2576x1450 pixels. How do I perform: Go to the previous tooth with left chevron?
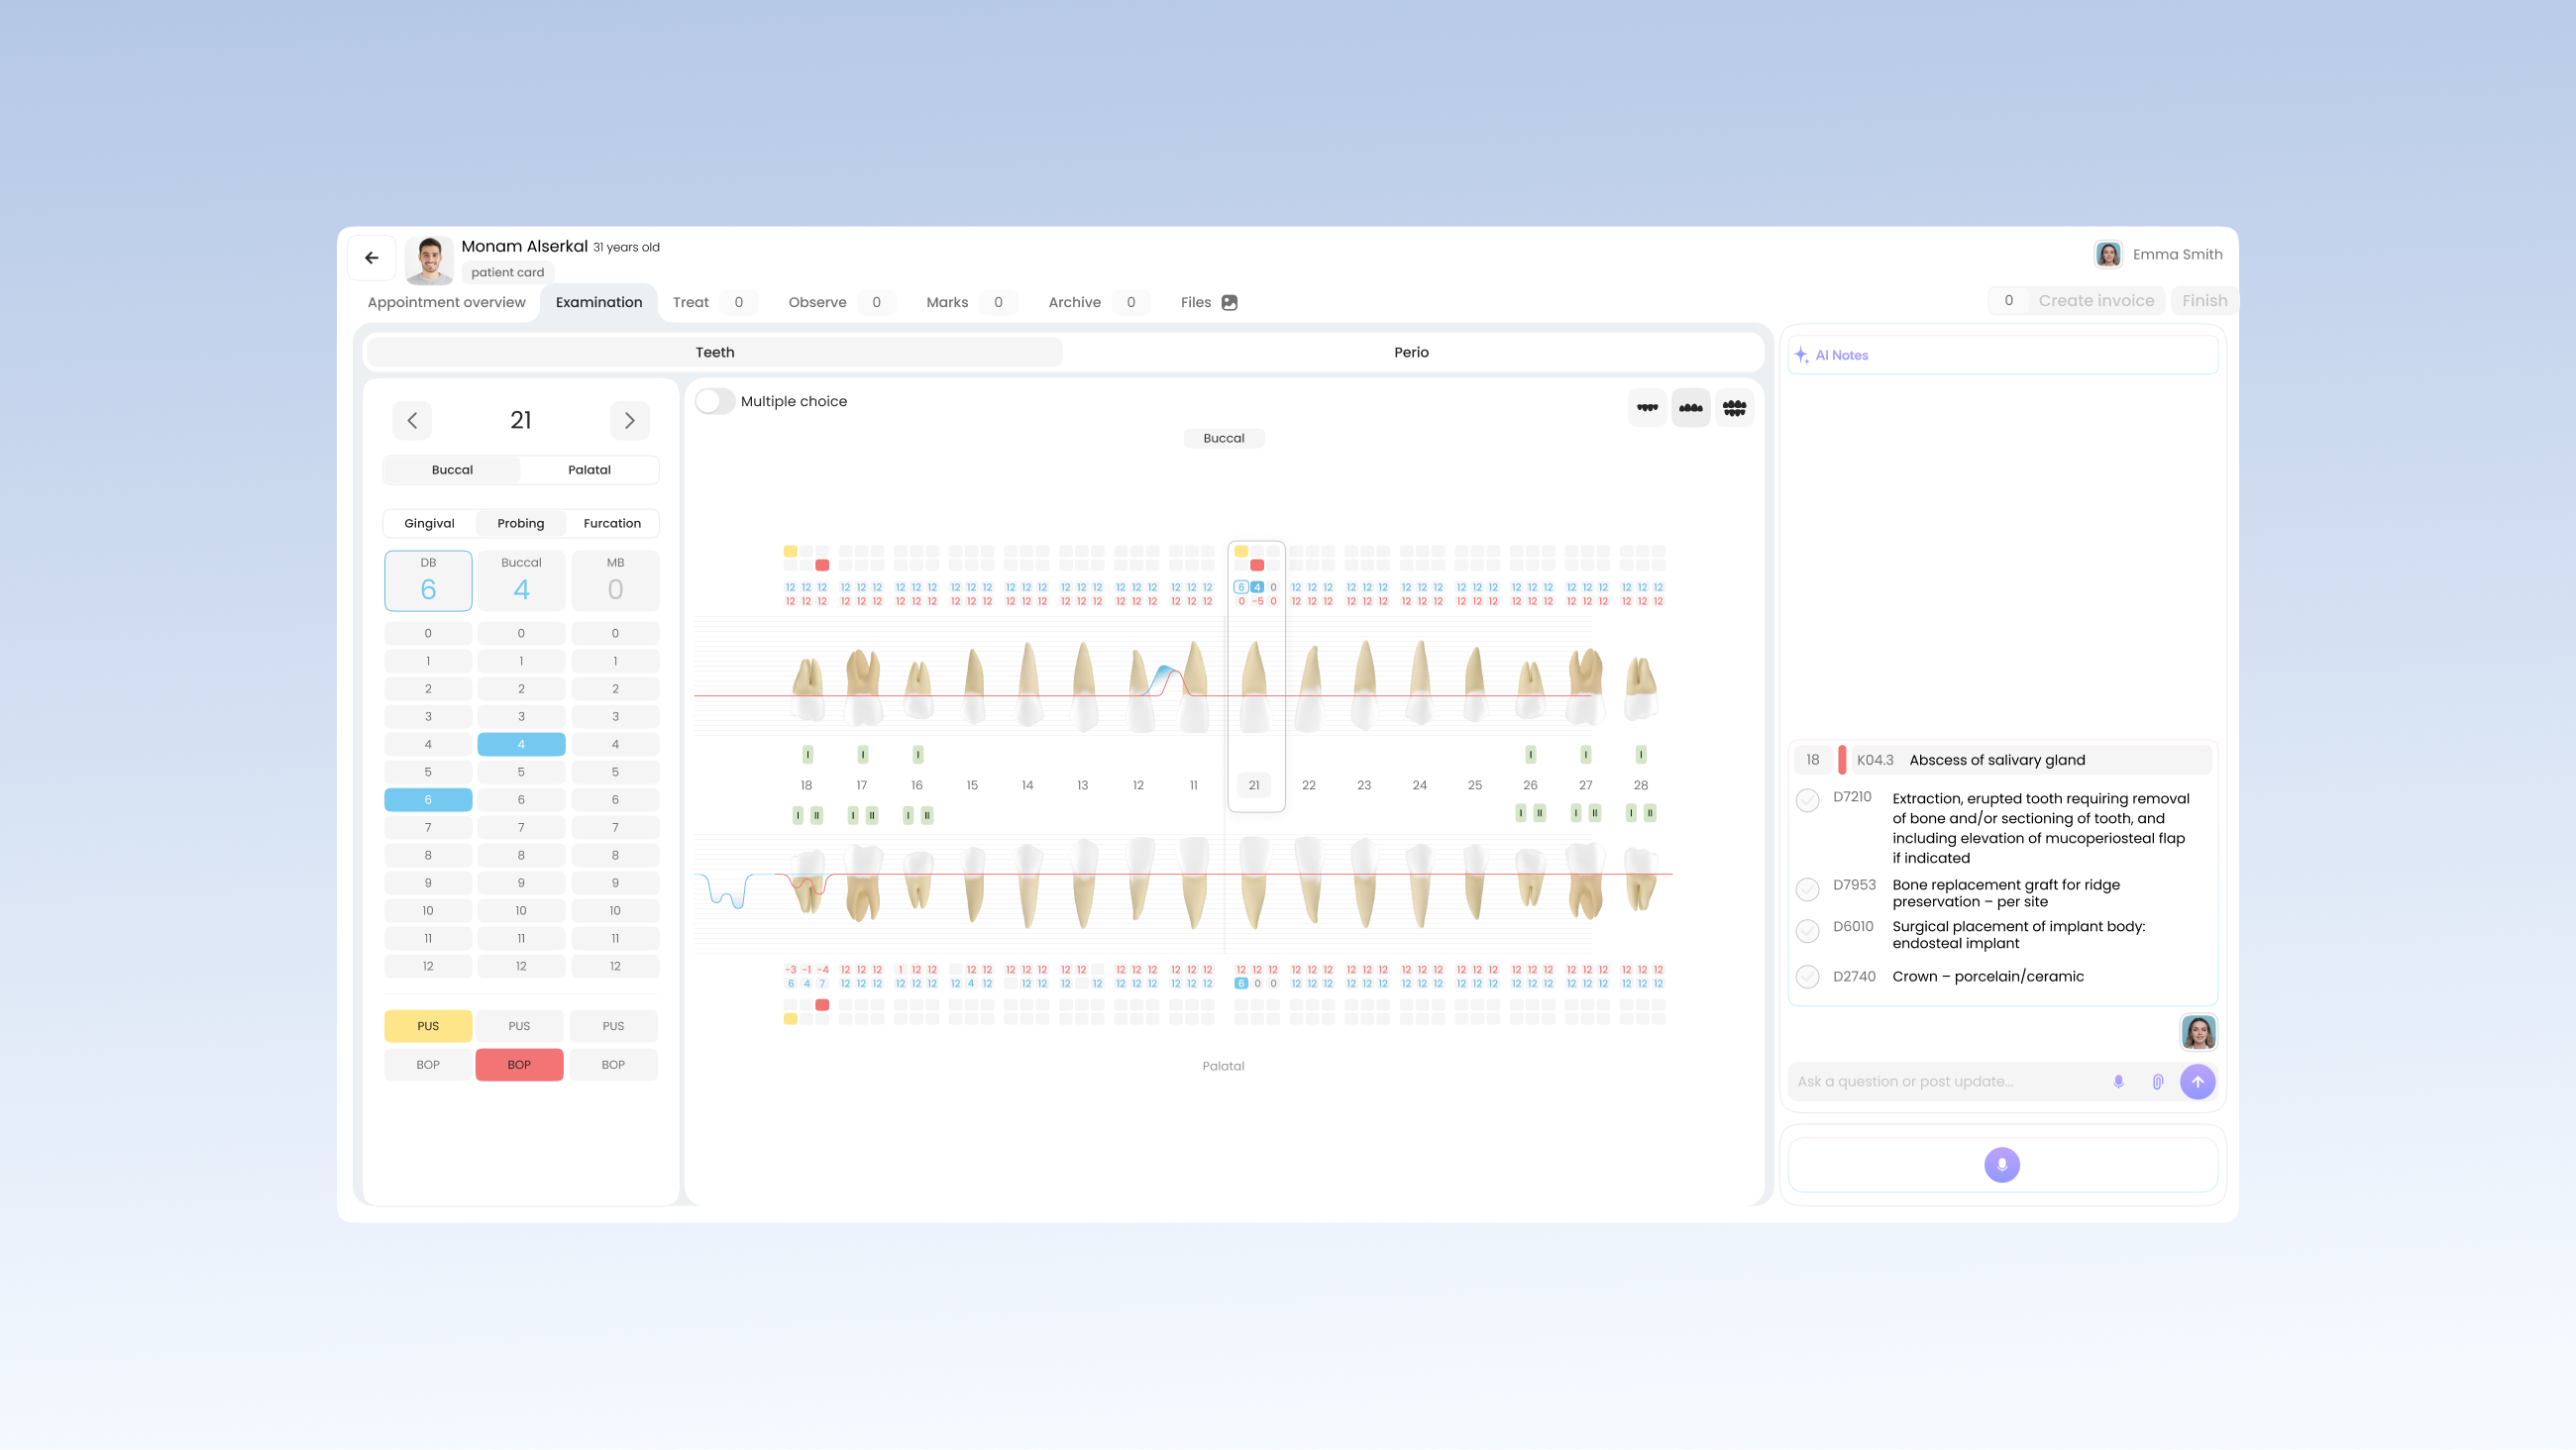click(x=412, y=421)
